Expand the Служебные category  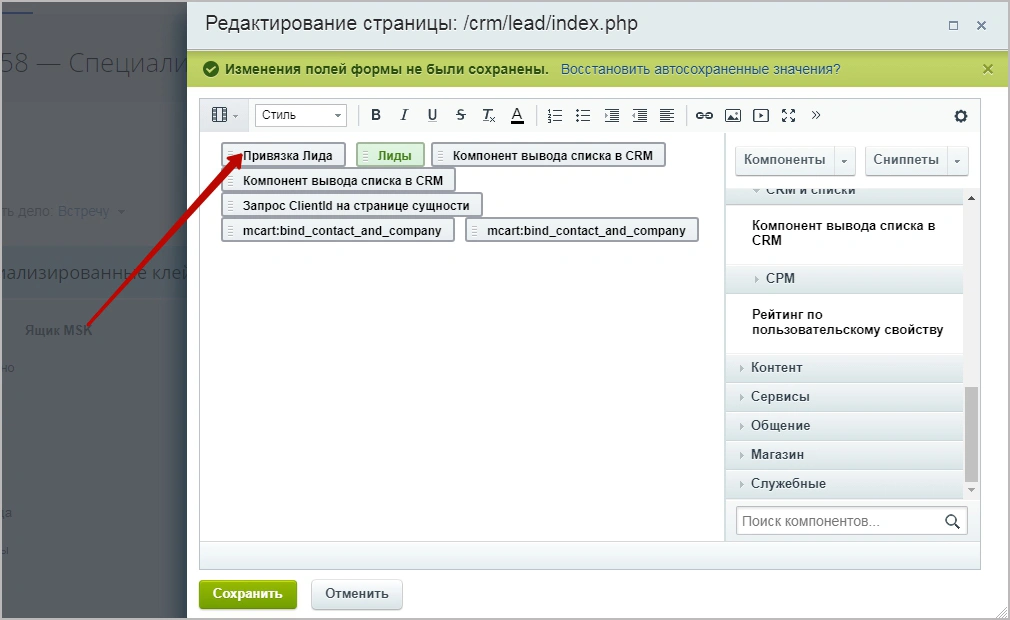point(844,484)
